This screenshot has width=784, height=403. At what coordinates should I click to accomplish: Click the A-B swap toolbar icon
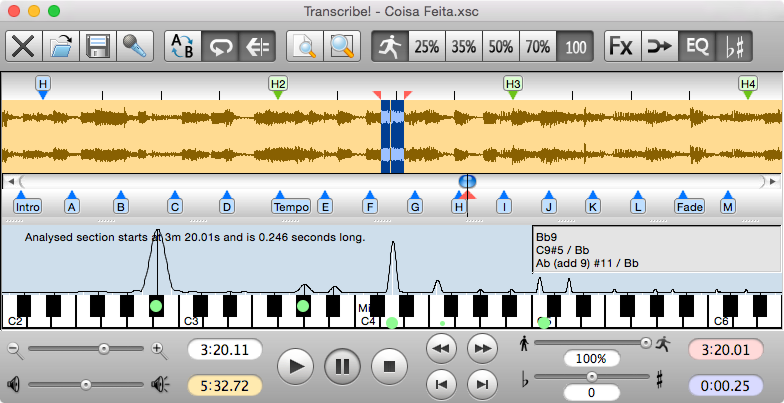tap(183, 46)
